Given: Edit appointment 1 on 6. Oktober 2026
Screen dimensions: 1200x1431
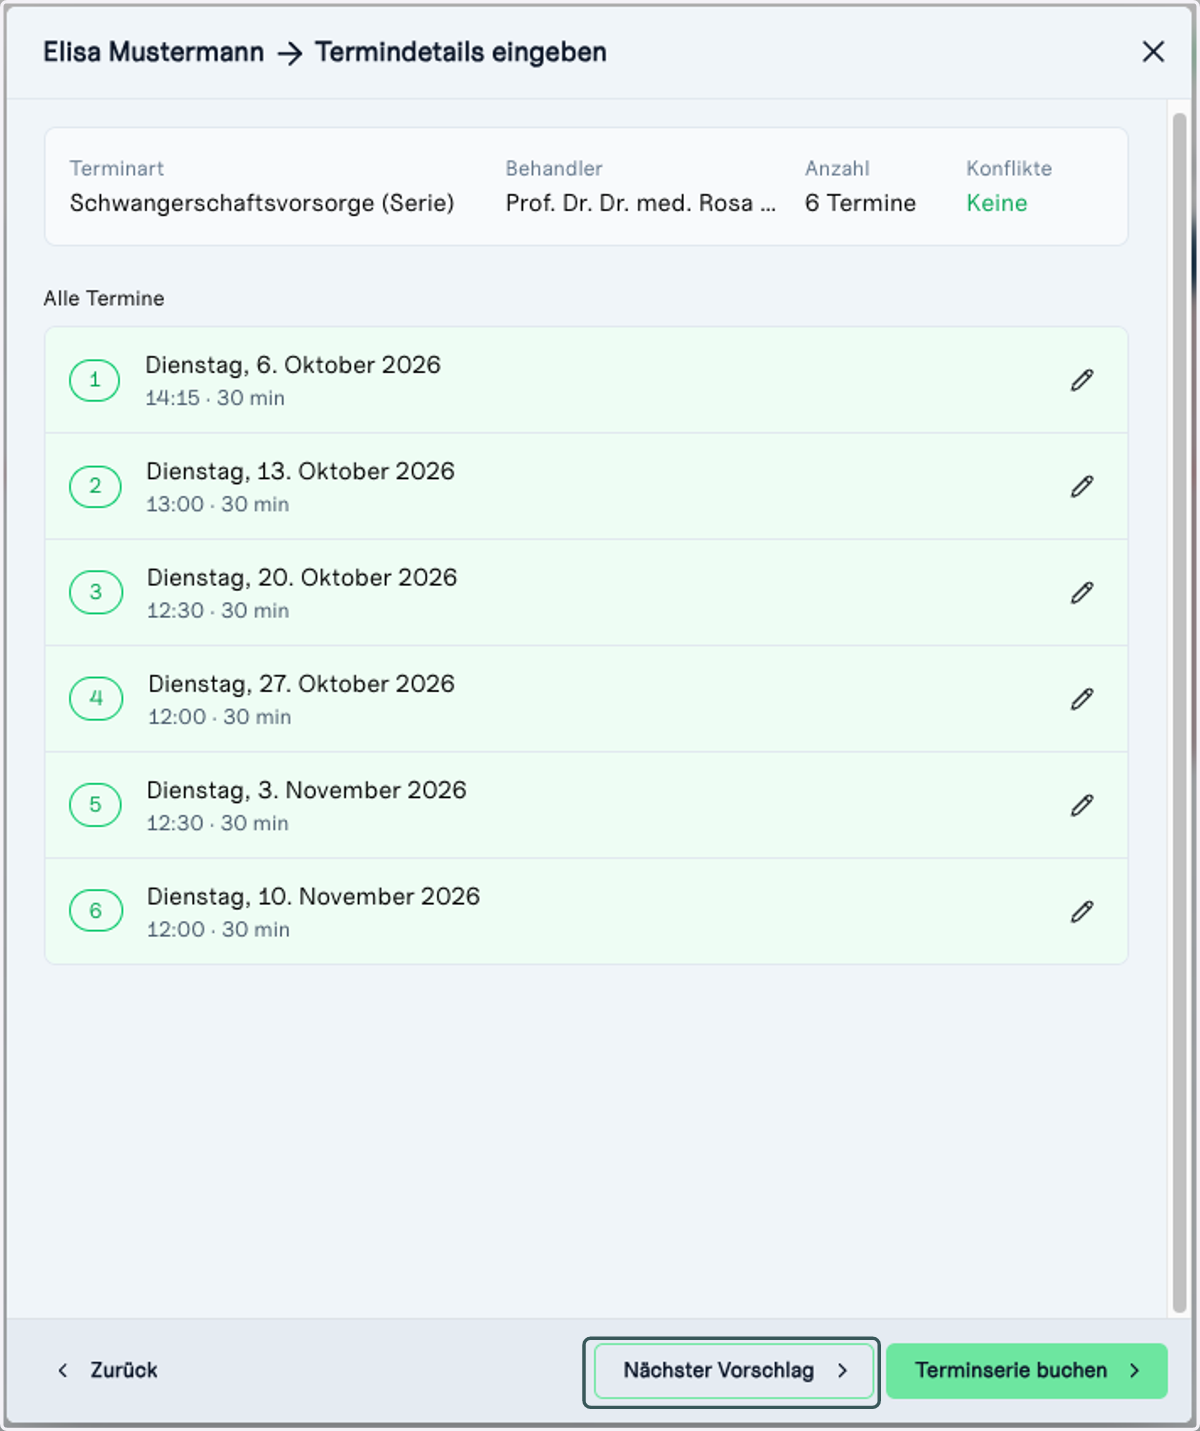Looking at the screenshot, I should click(x=1082, y=380).
